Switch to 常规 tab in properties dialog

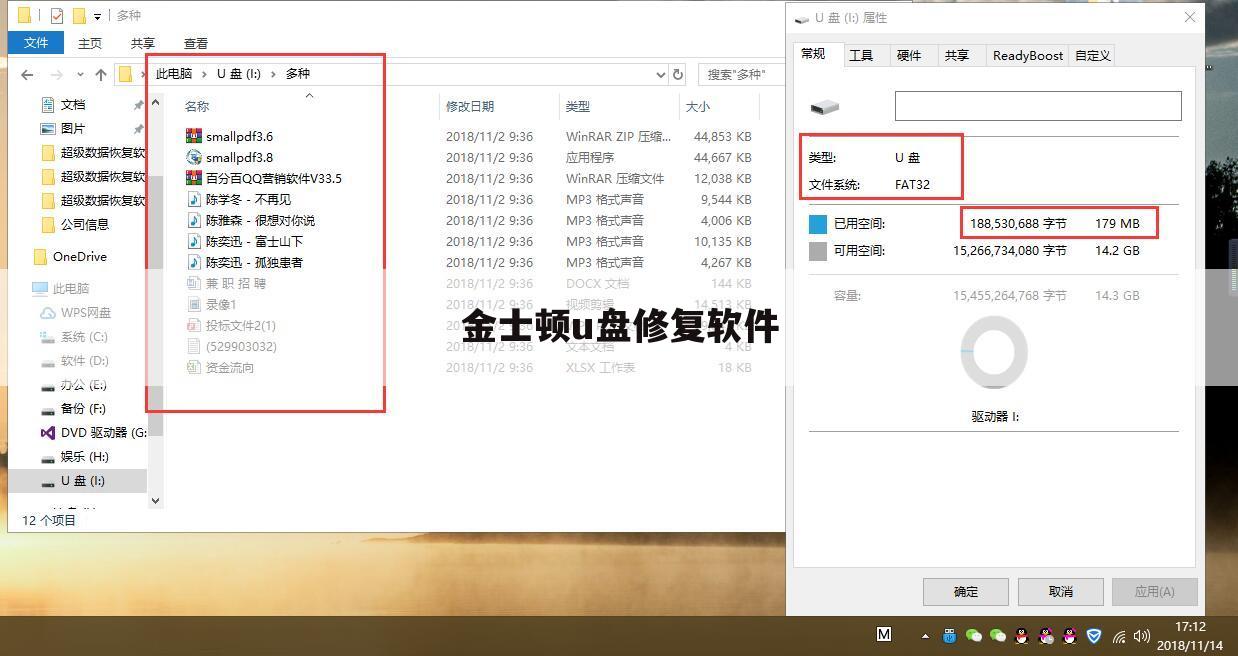pos(813,54)
